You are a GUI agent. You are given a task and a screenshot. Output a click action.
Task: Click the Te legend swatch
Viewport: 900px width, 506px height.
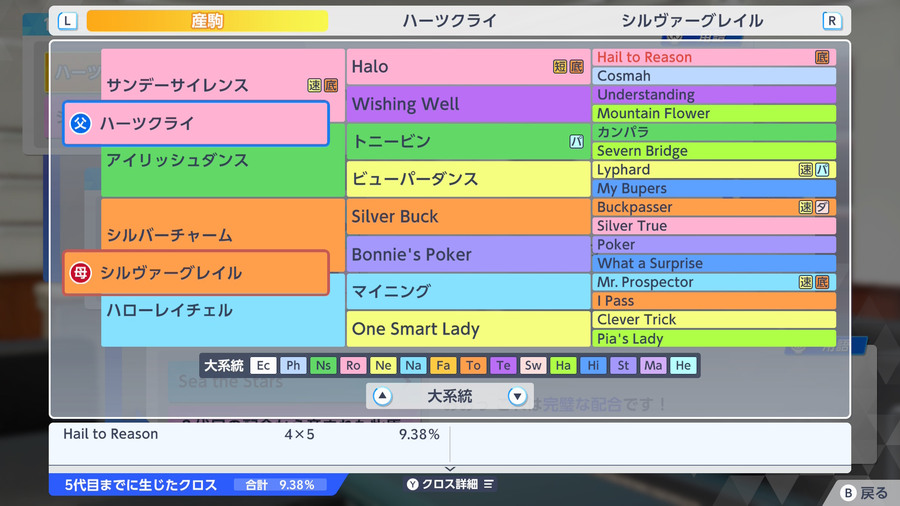coord(503,365)
